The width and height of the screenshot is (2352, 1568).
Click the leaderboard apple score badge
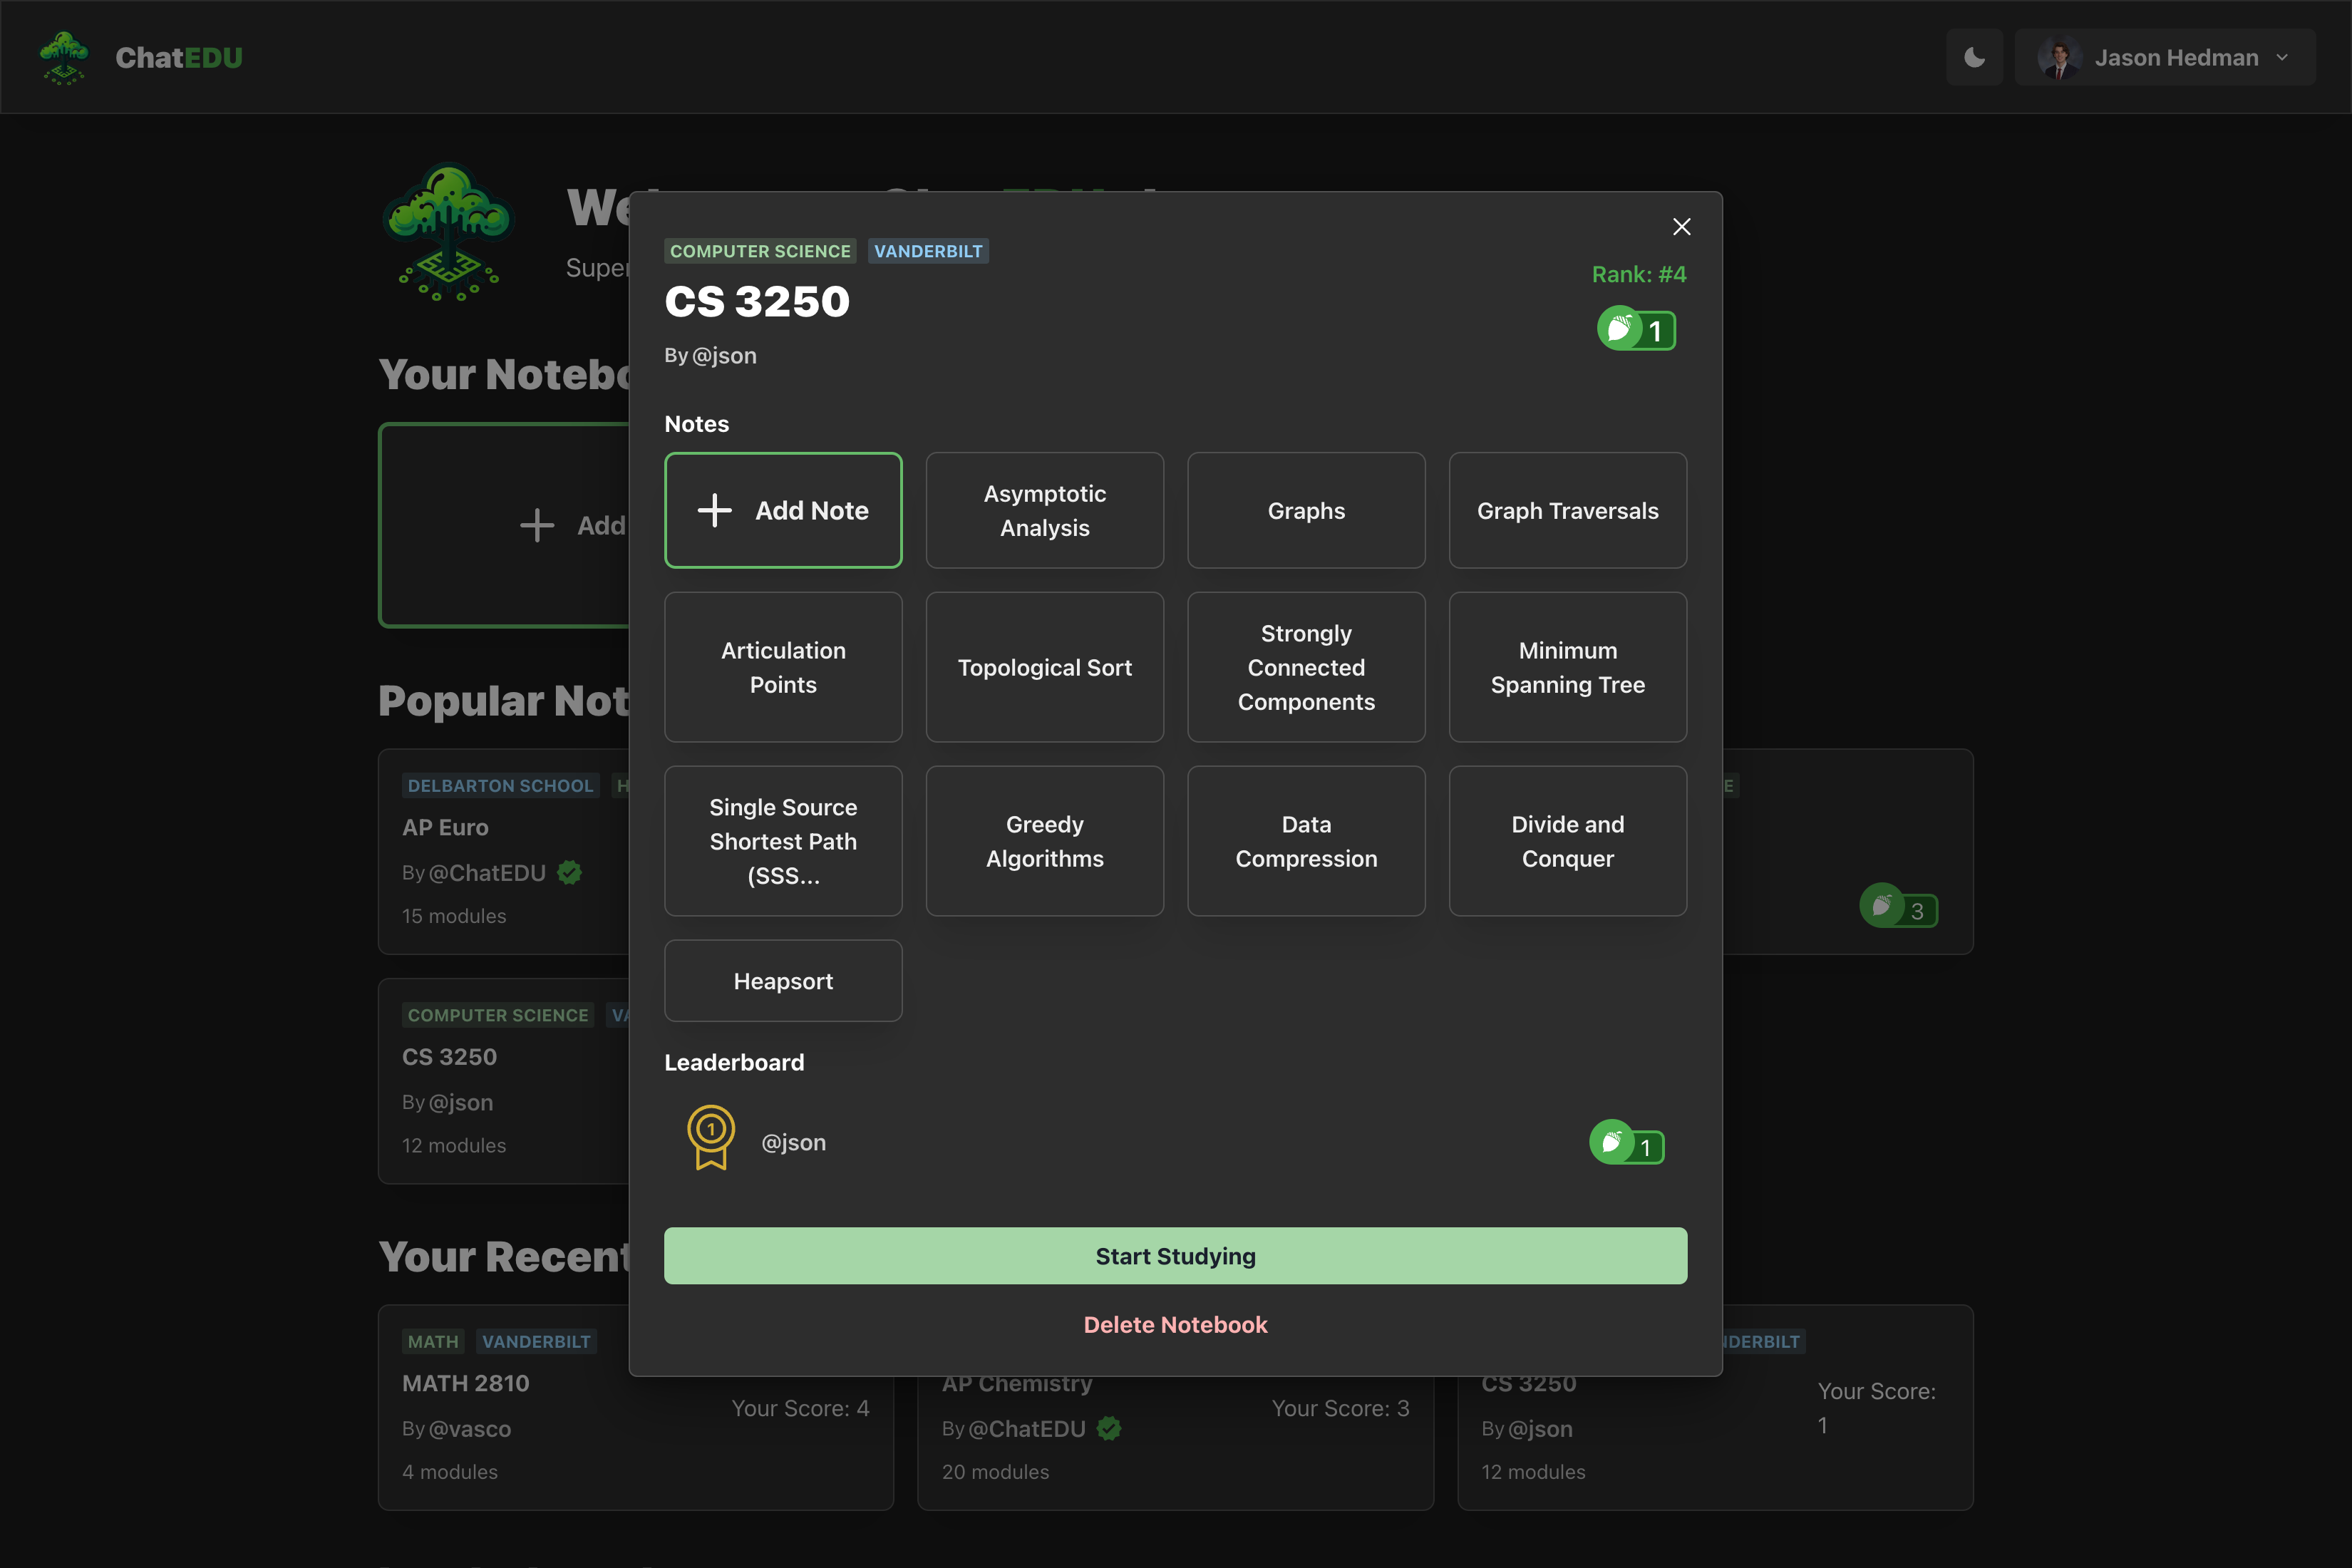1627,1144
